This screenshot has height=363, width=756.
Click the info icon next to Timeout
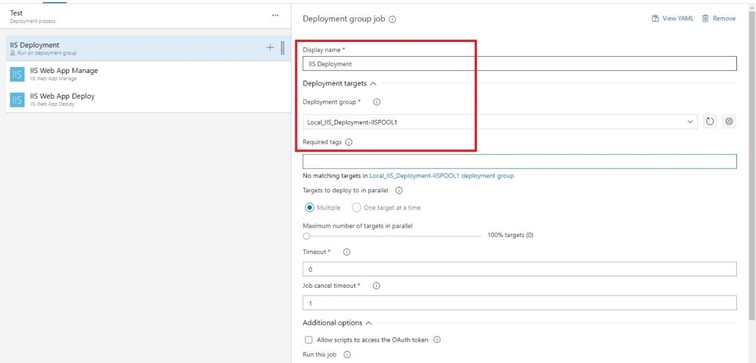(346, 252)
